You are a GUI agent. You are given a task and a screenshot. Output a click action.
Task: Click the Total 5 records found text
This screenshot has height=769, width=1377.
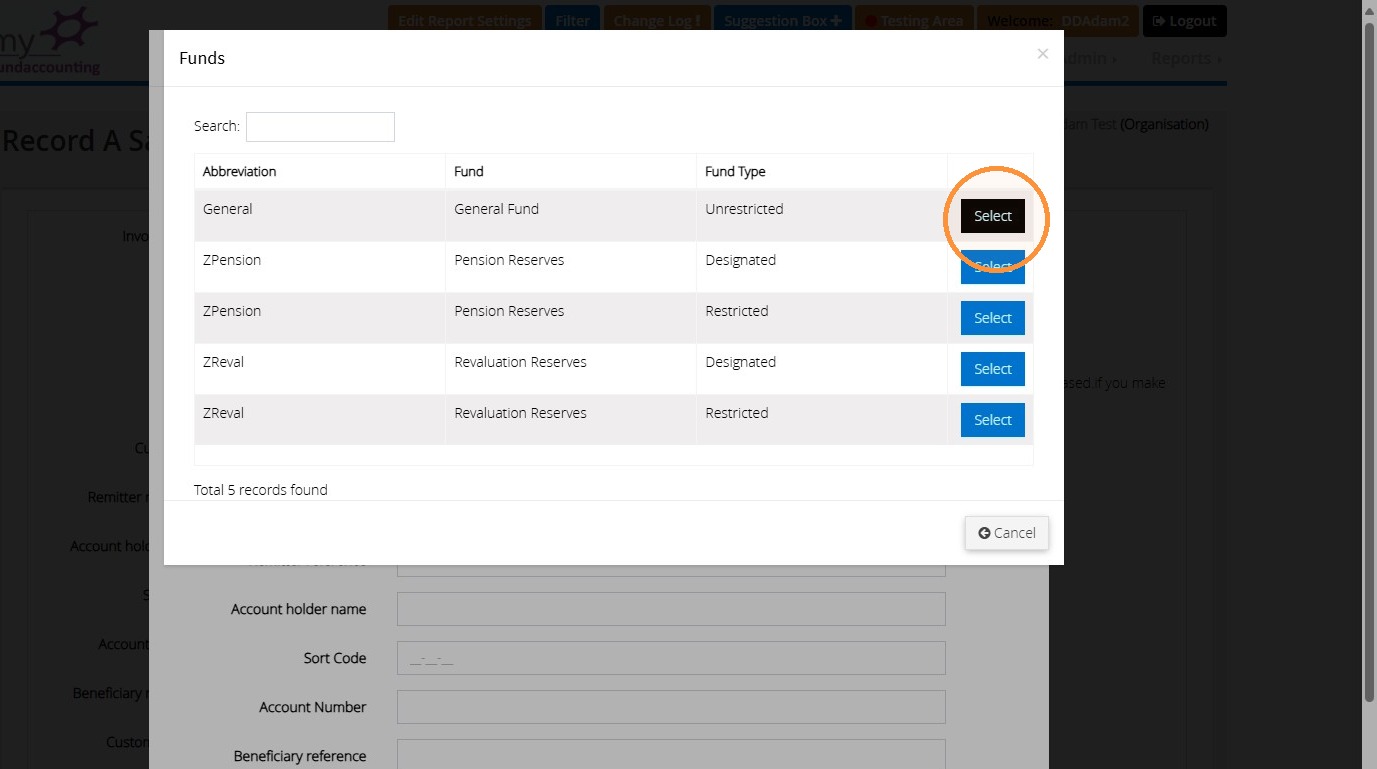pos(261,490)
